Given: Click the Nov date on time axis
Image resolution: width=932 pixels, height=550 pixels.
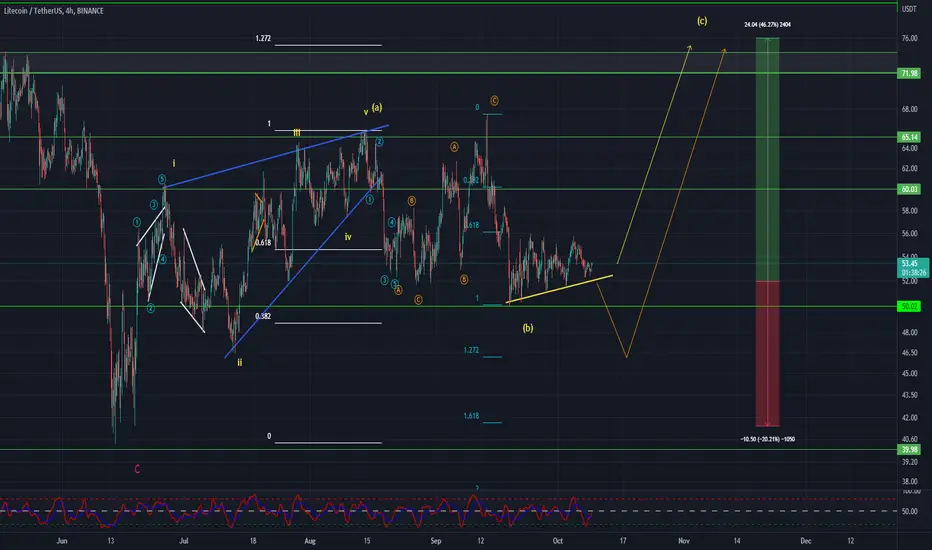Looking at the screenshot, I should click(x=684, y=540).
